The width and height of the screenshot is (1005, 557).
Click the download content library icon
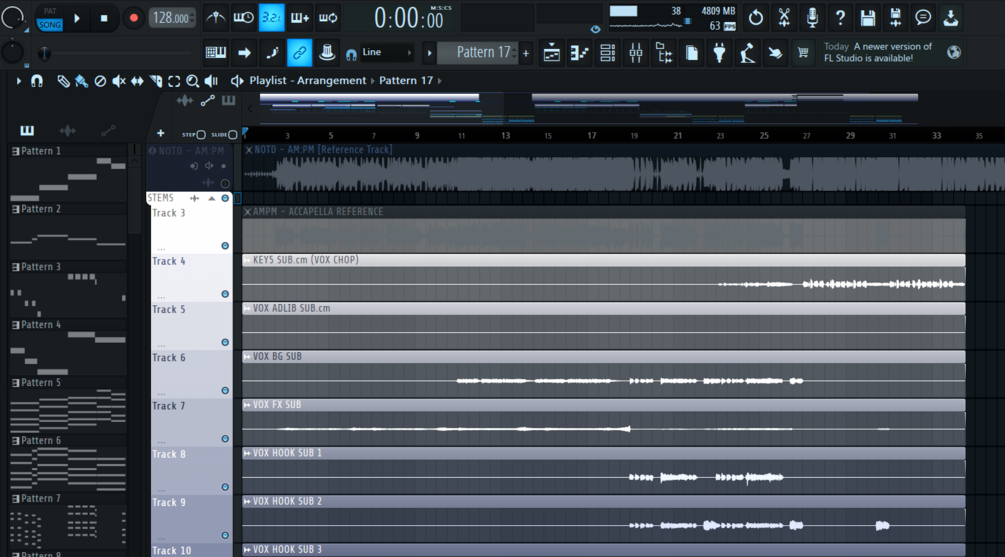pyautogui.click(x=951, y=18)
